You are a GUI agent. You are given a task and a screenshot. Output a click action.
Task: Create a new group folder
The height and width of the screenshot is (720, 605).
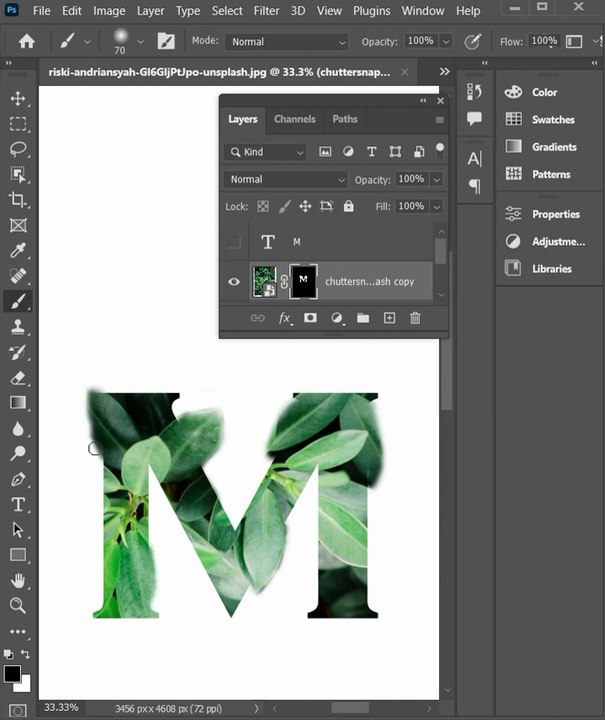tap(363, 318)
